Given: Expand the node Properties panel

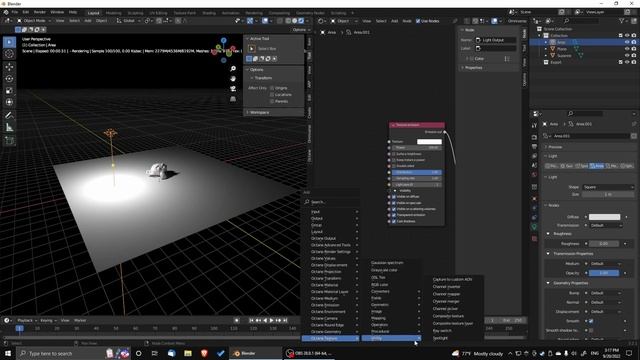Looking at the screenshot, I should coord(473,68).
